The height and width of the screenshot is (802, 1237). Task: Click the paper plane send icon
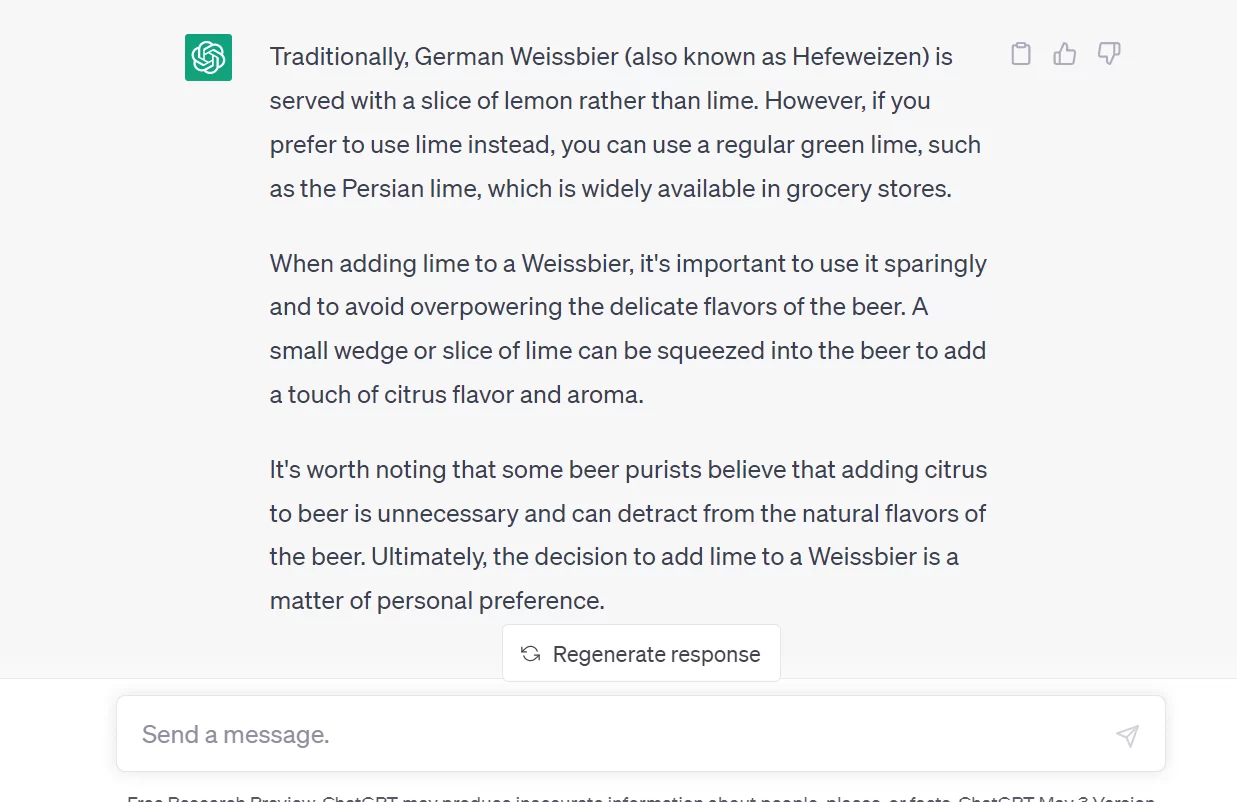click(1127, 735)
